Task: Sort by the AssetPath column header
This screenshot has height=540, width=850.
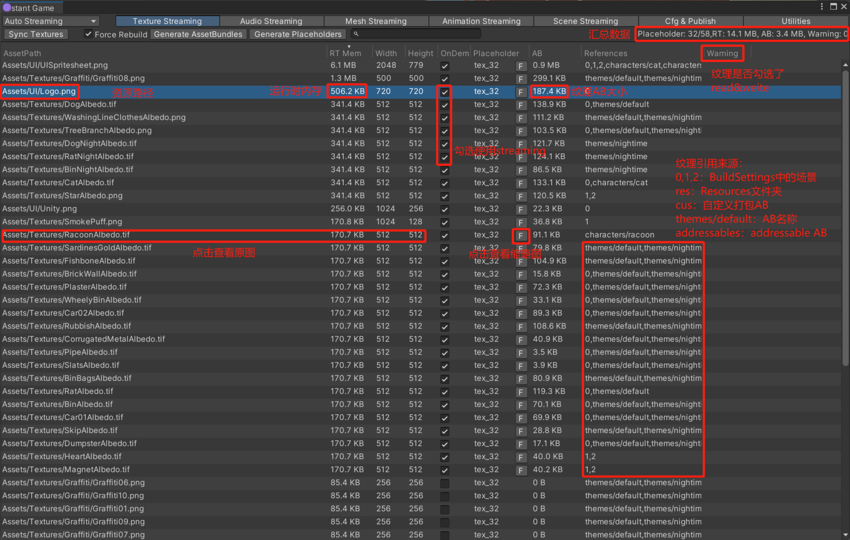Action: pyautogui.click(x=23, y=53)
